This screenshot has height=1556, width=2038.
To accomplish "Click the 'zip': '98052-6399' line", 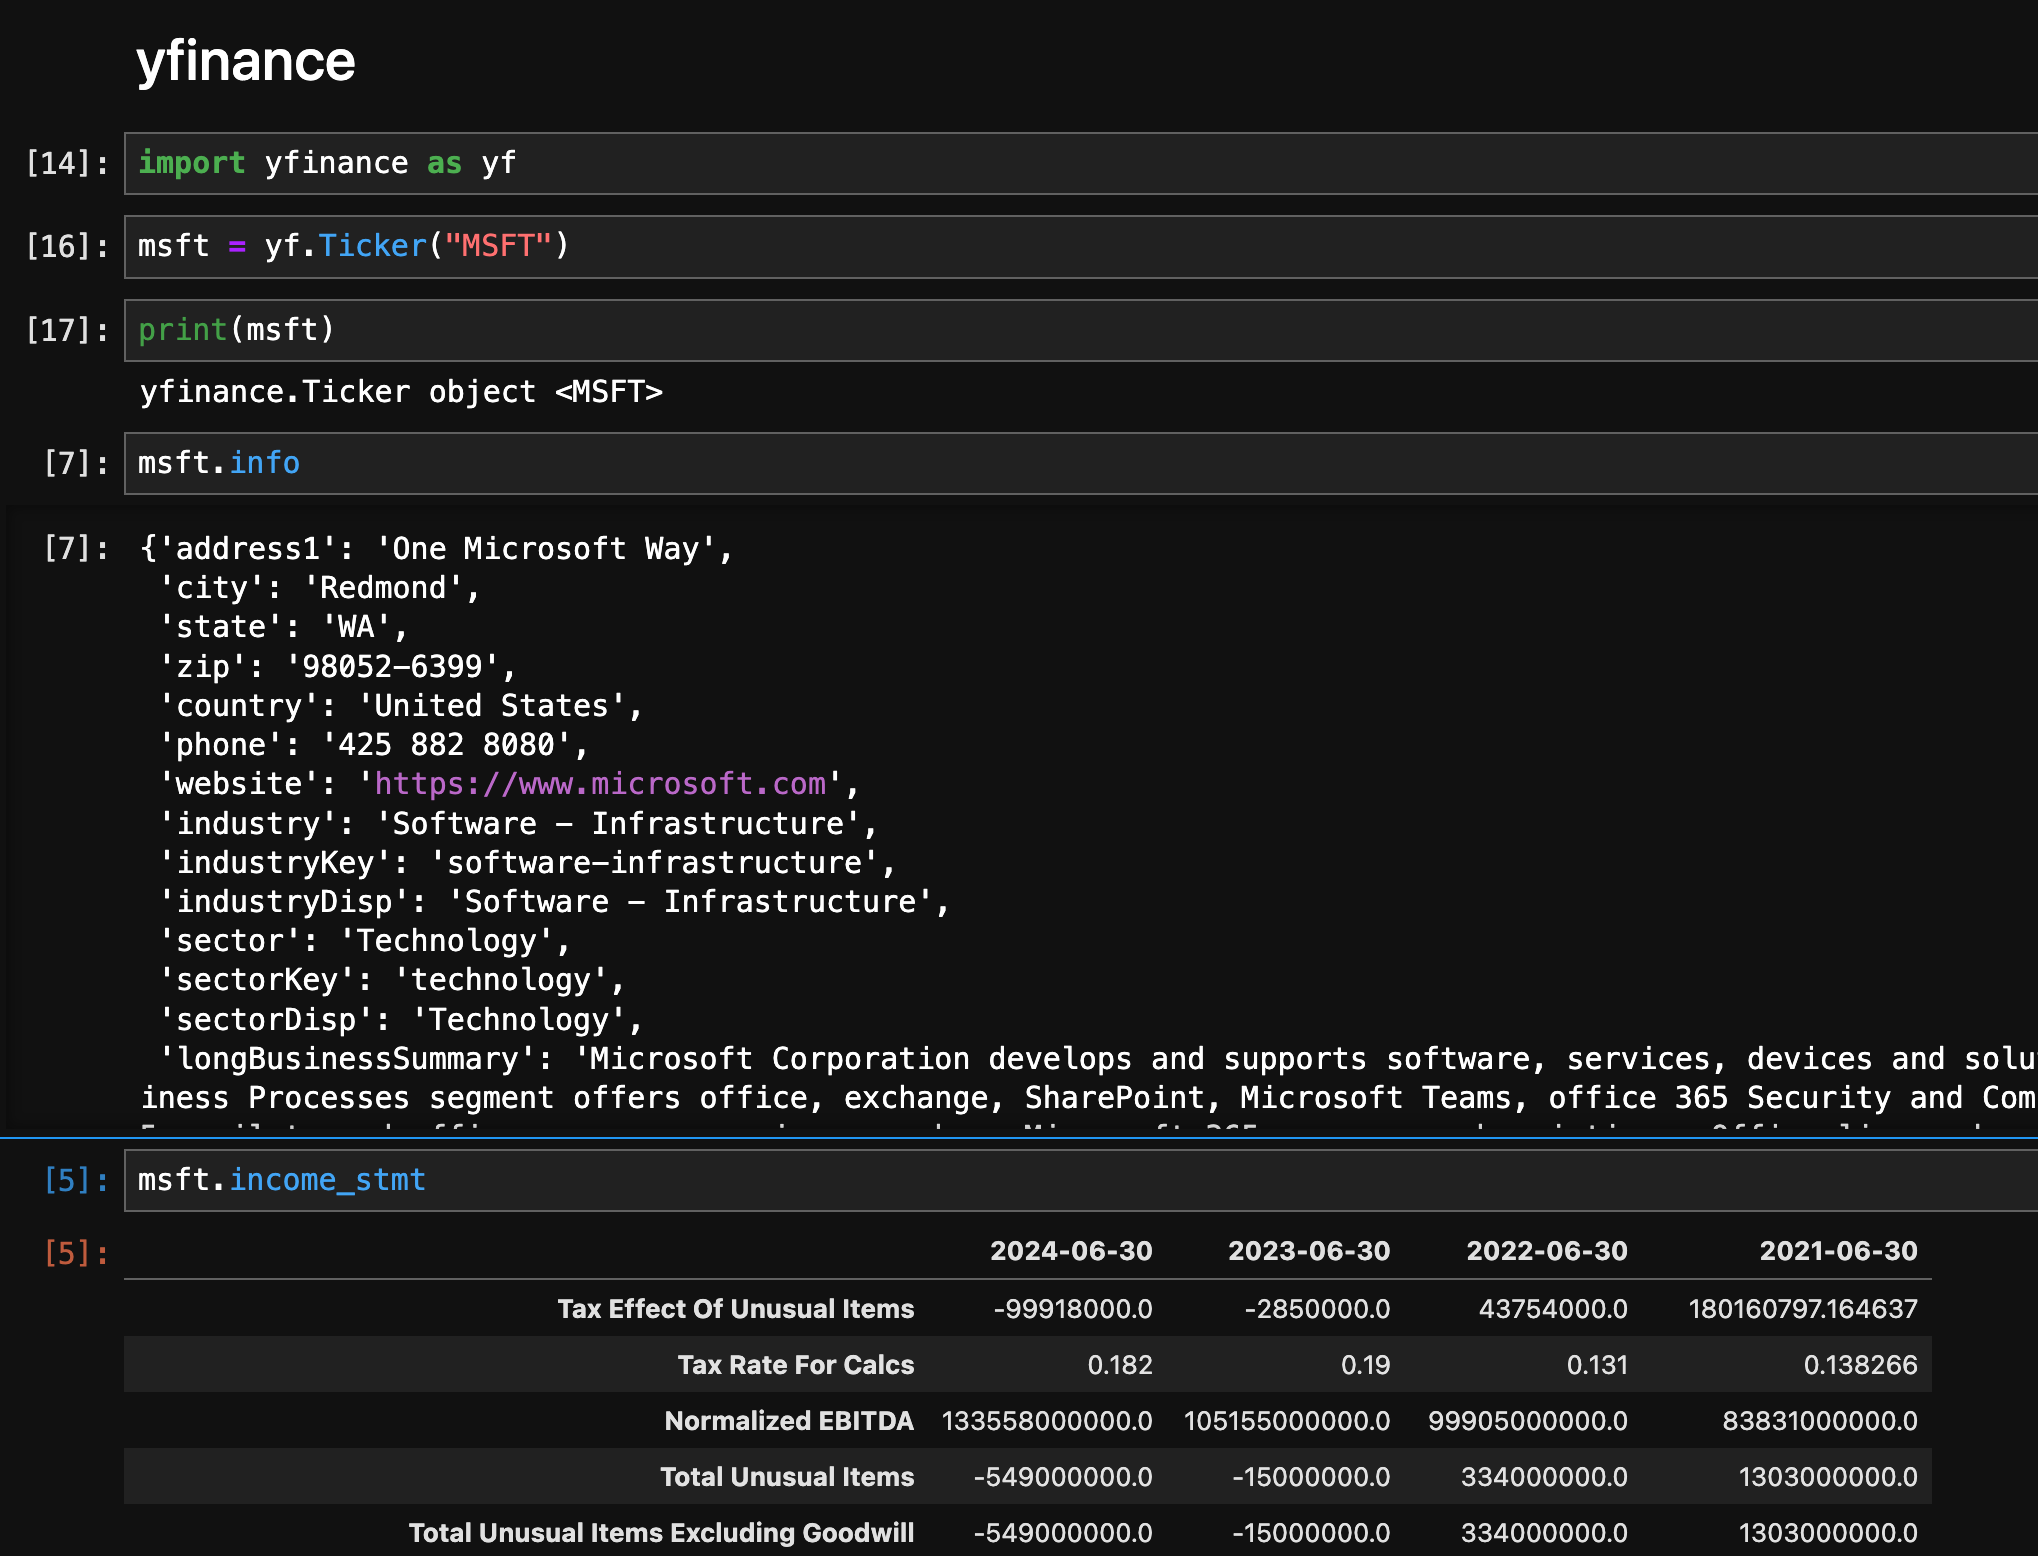I will [338, 667].
